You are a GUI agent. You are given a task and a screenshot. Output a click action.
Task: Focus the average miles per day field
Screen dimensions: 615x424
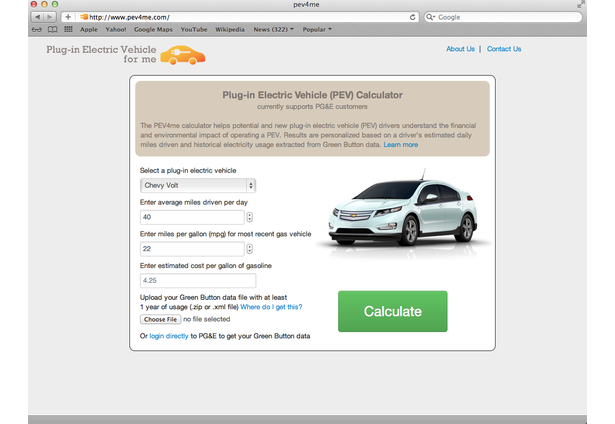[192, 217]
